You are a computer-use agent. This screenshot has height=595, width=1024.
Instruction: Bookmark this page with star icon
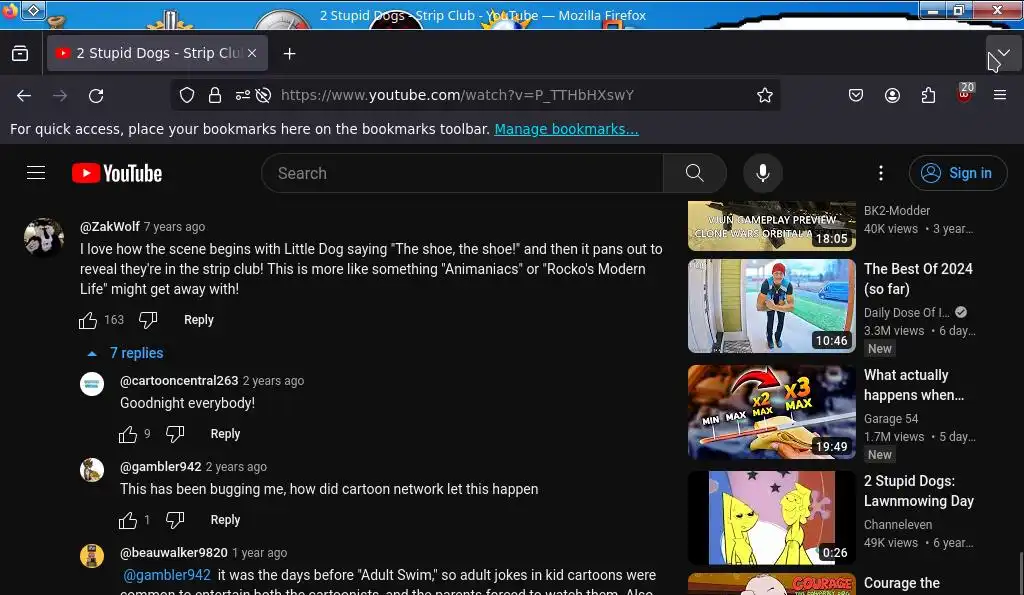click(765, 95)
